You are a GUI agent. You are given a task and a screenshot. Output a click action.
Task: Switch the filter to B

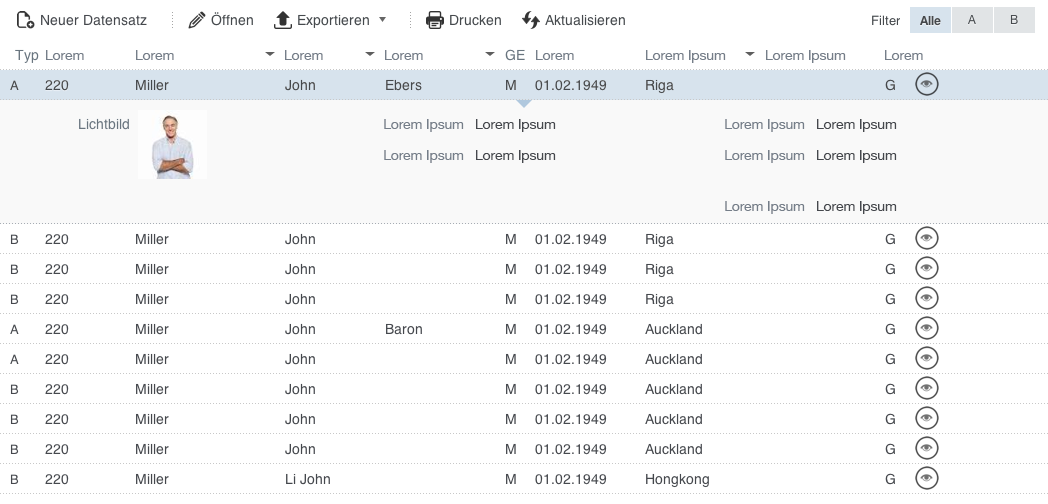pyautogui.click(x=1013, y=20)
